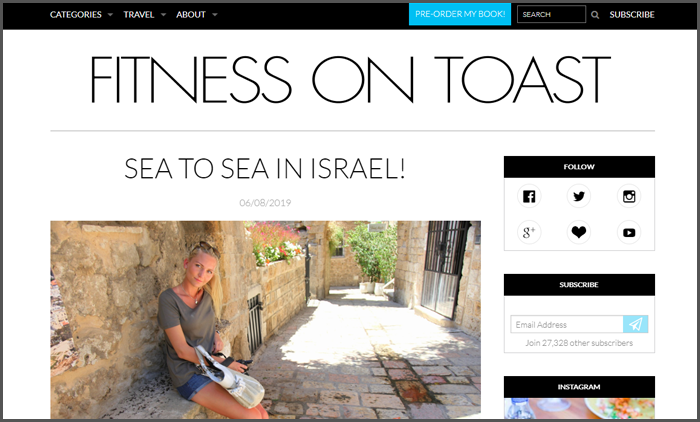The height and width of the screenshot is (422, 700).
Task: Open the Travel menu item
Action: (138, 15)
